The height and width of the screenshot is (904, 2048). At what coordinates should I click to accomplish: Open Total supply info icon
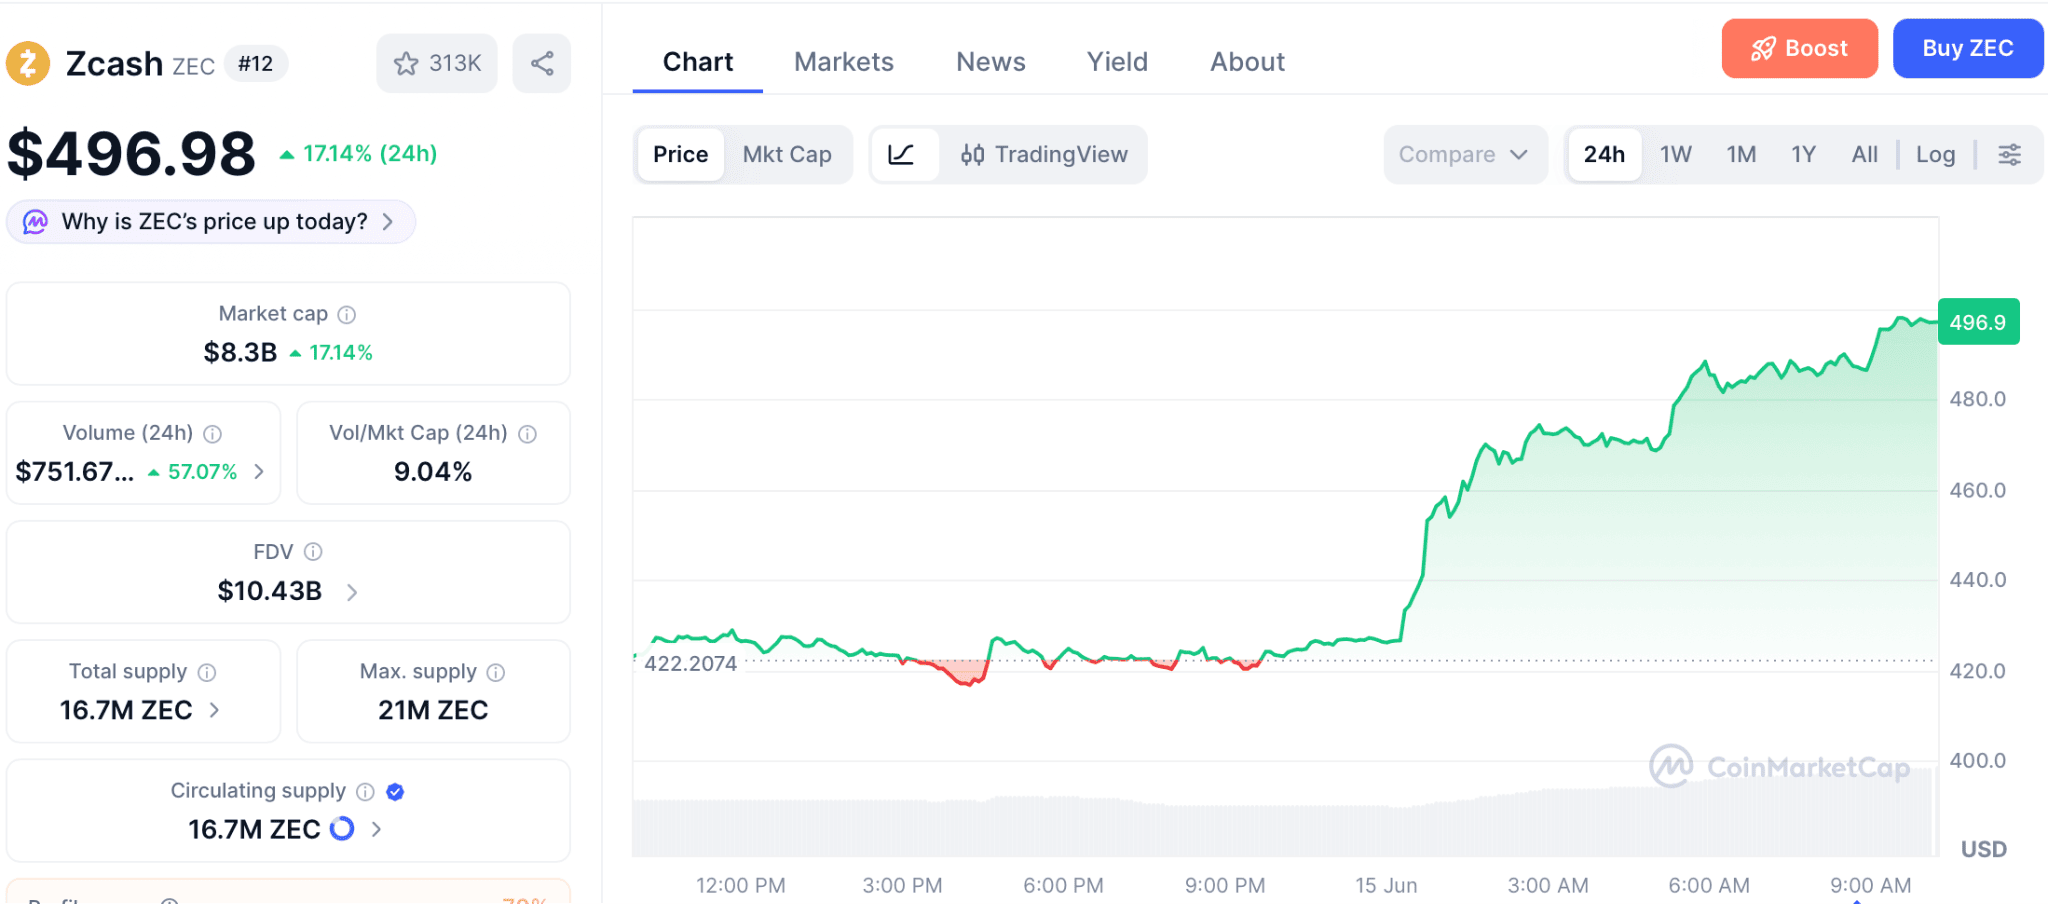pos(207,672)
